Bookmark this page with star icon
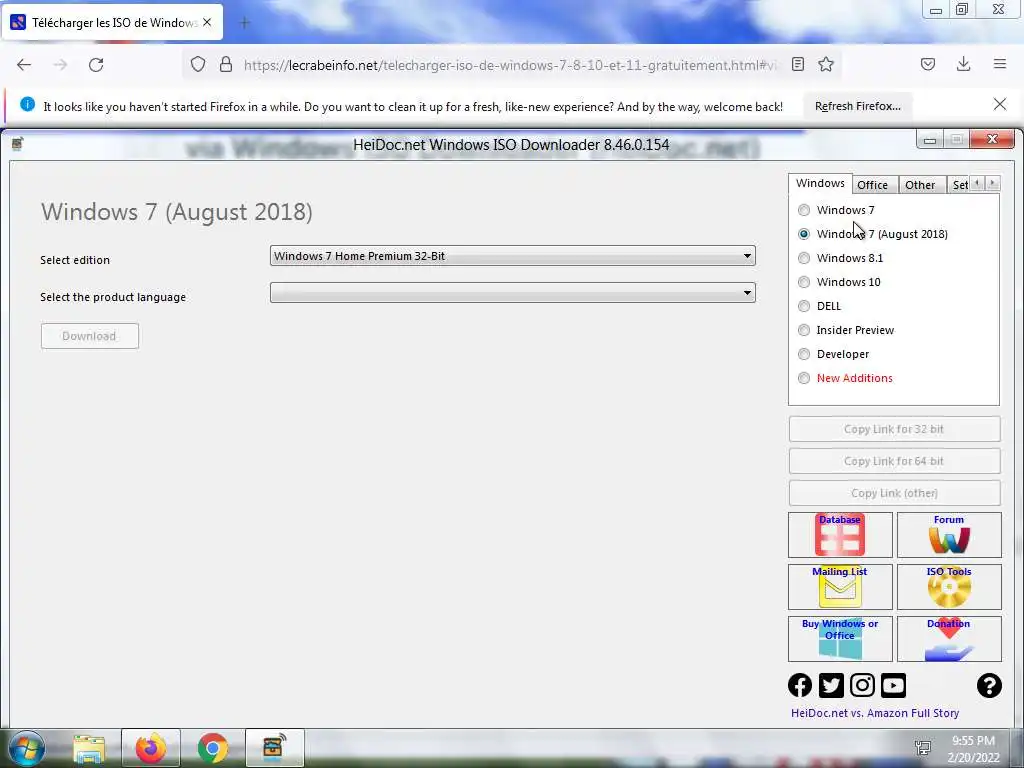This screenshot has width=1024, height=768. (826, 64)
